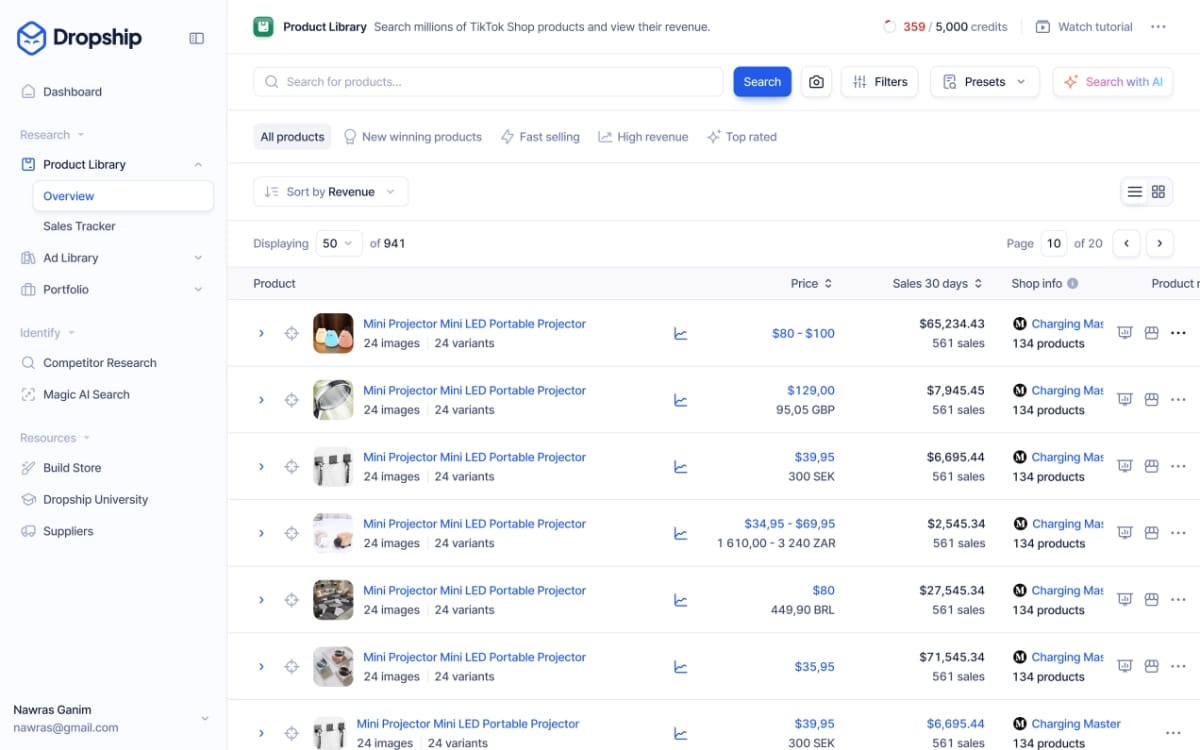Switch to grid view layout

pyautogui.click(x=1159, y=192)
